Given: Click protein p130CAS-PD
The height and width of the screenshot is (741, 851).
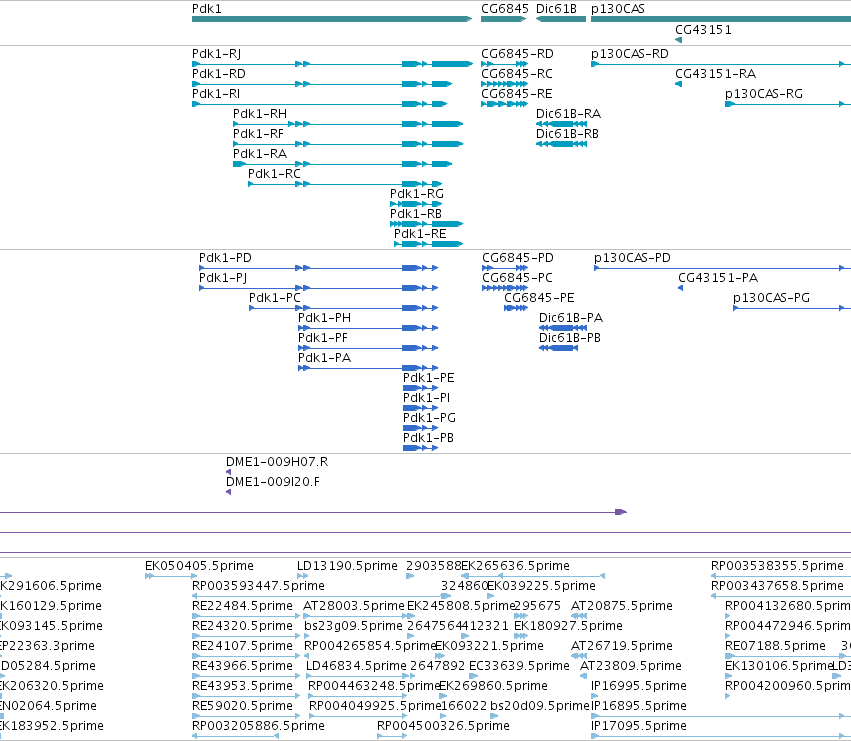Looking at the screenshot, I should click(722, 268).
